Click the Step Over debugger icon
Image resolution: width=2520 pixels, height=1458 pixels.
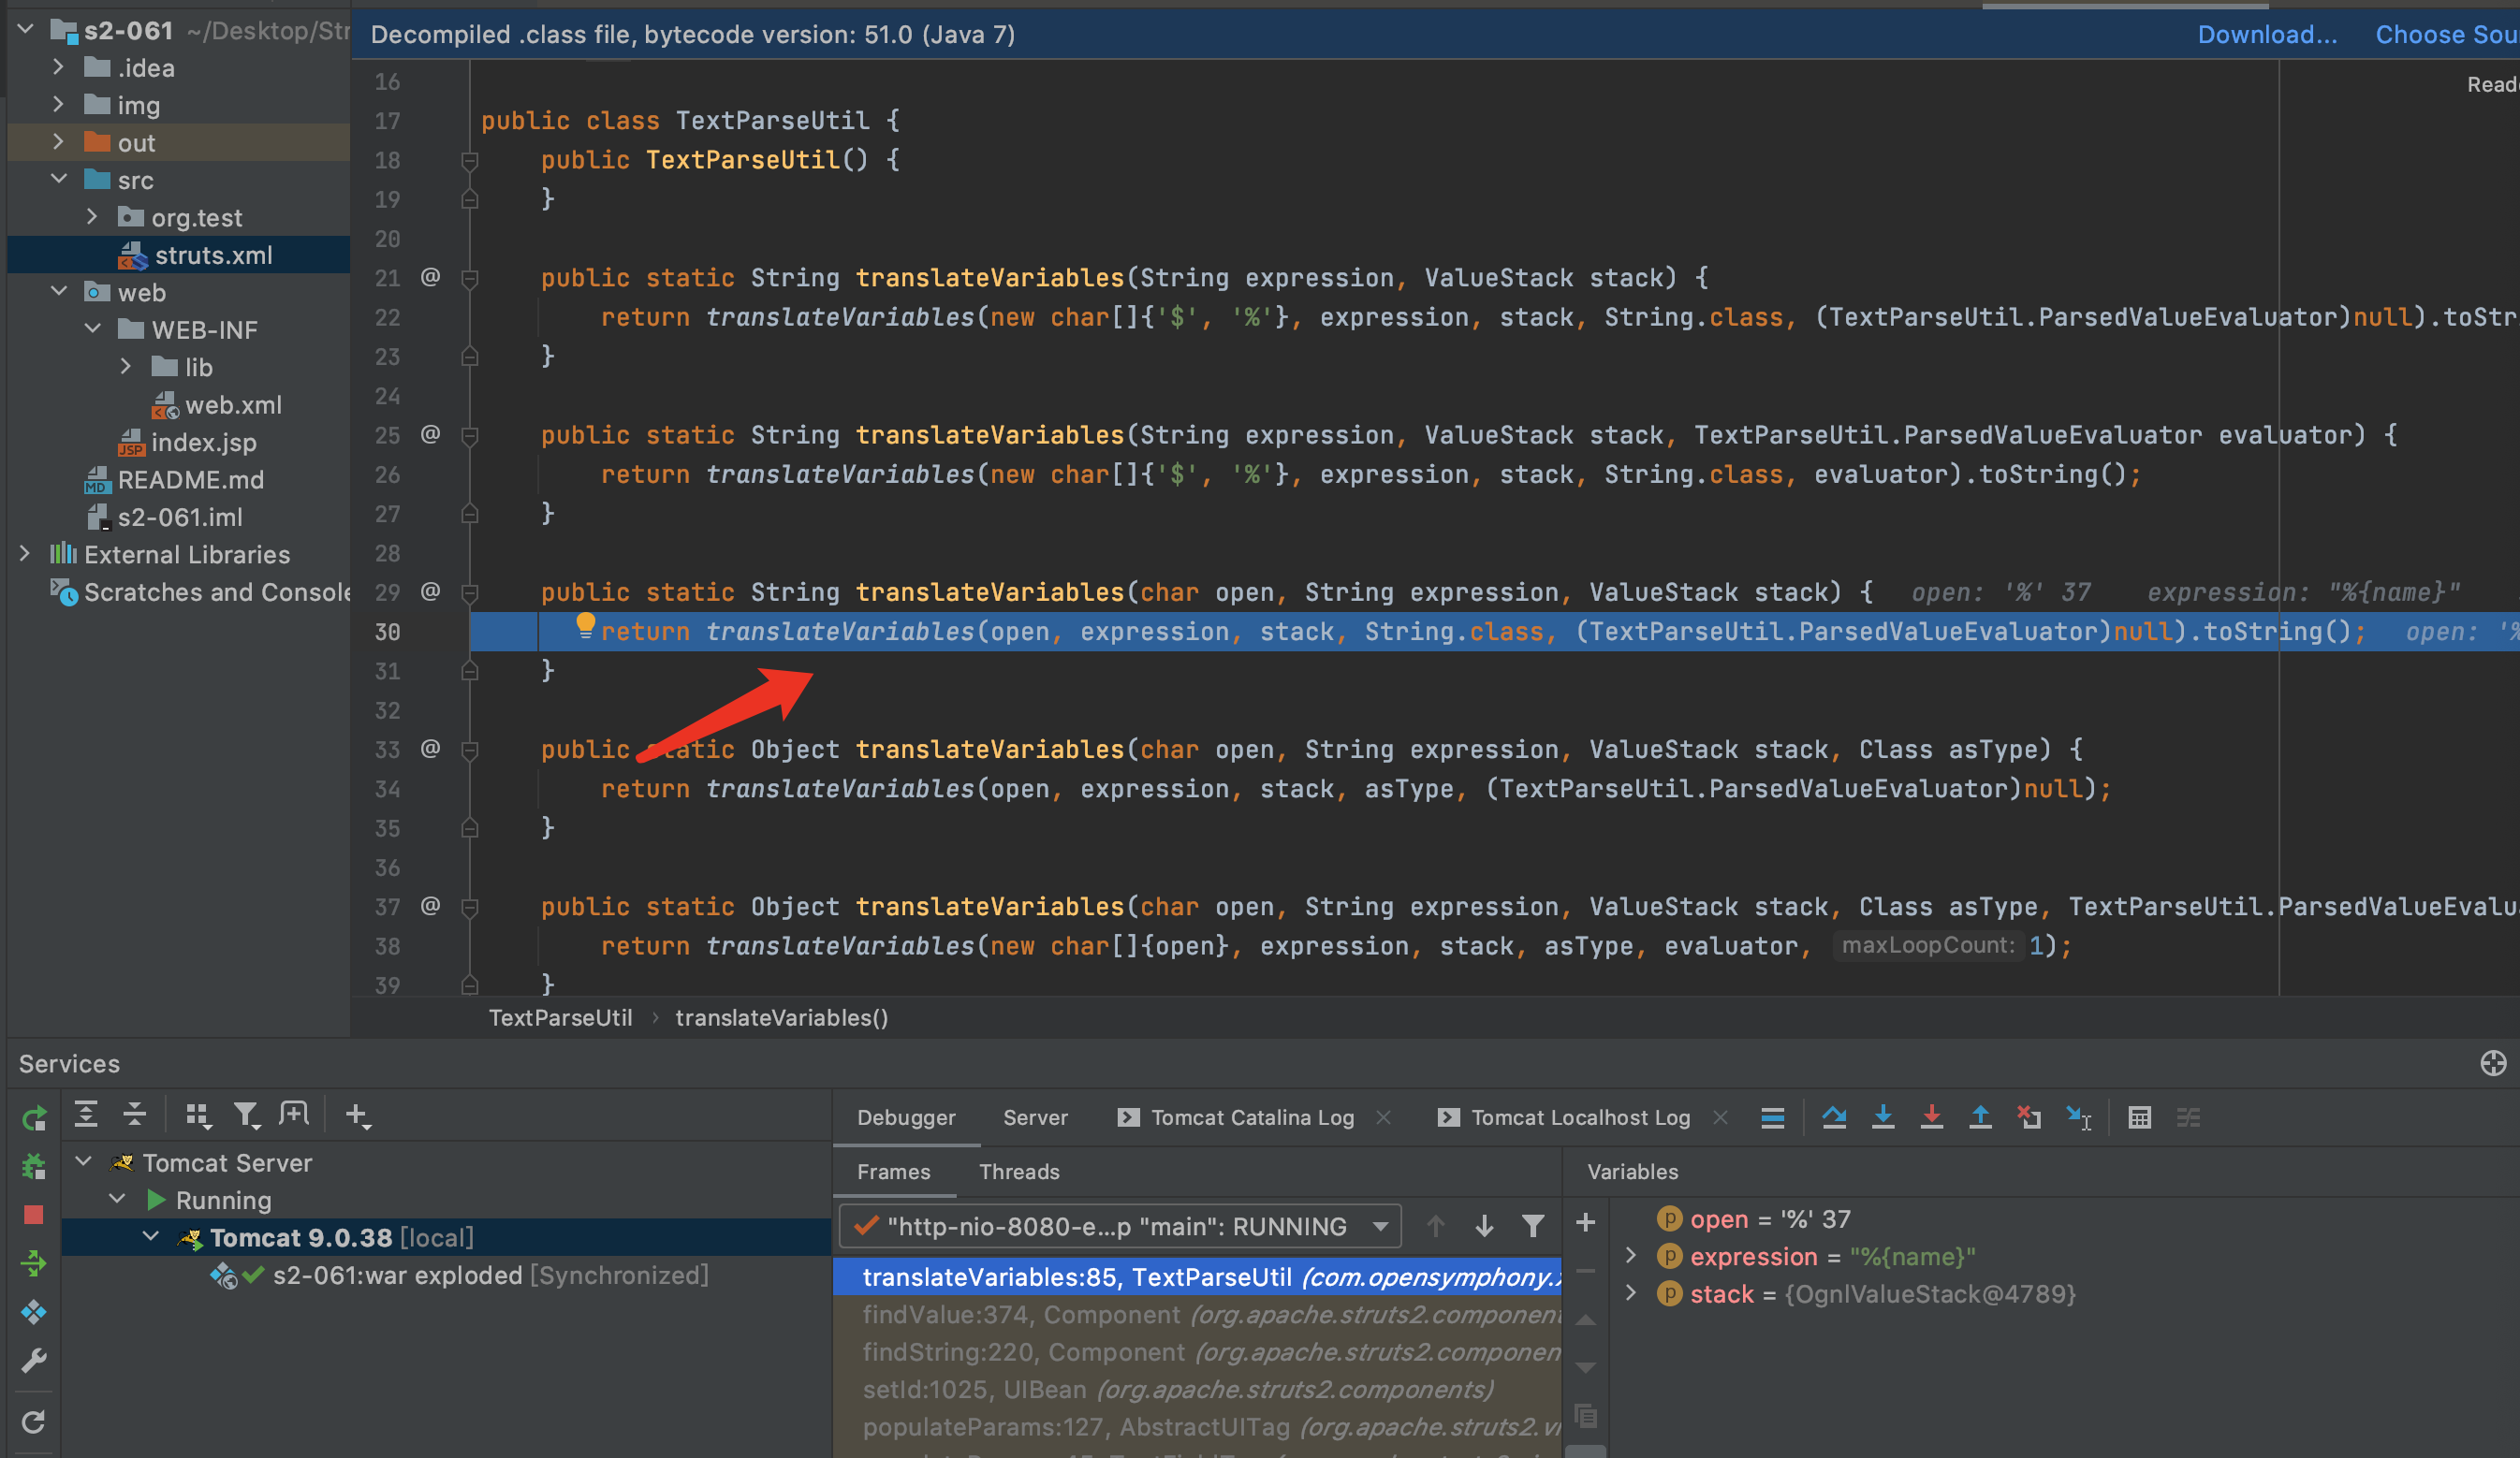(x=1834, y=1117)
